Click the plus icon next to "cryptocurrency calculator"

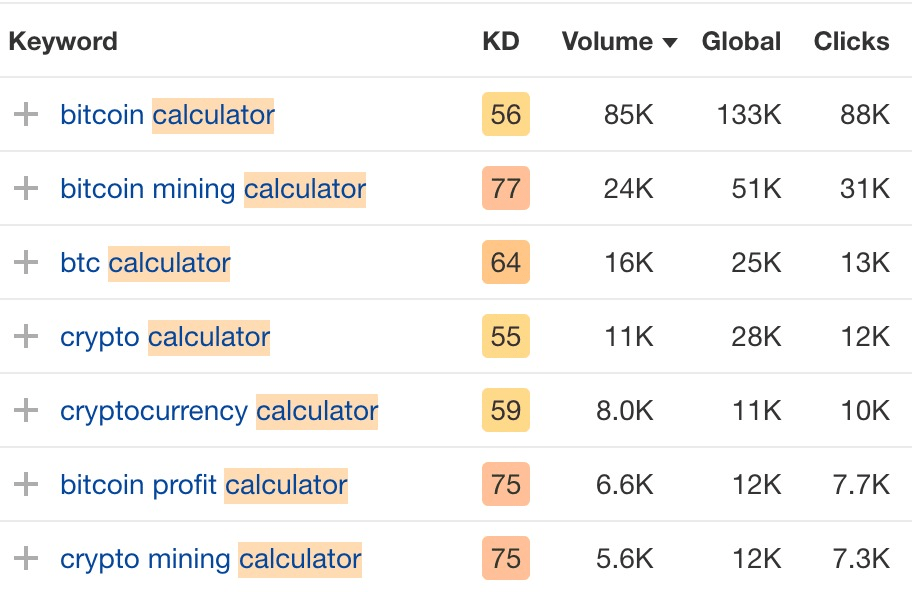point(25,410)
